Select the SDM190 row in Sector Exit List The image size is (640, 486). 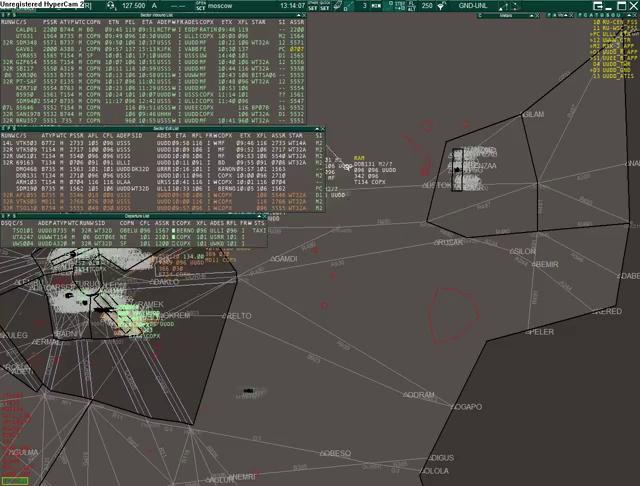point(162,189)
